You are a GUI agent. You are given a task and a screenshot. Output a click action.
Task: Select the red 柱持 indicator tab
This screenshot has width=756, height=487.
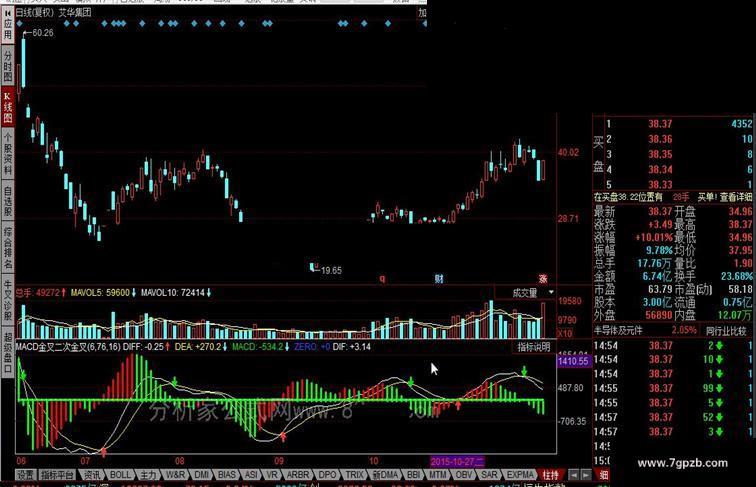point(550,475)
